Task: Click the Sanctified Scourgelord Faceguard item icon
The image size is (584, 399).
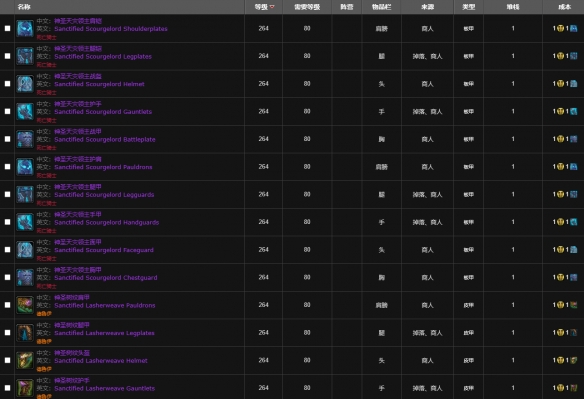Action: (25, 250)
